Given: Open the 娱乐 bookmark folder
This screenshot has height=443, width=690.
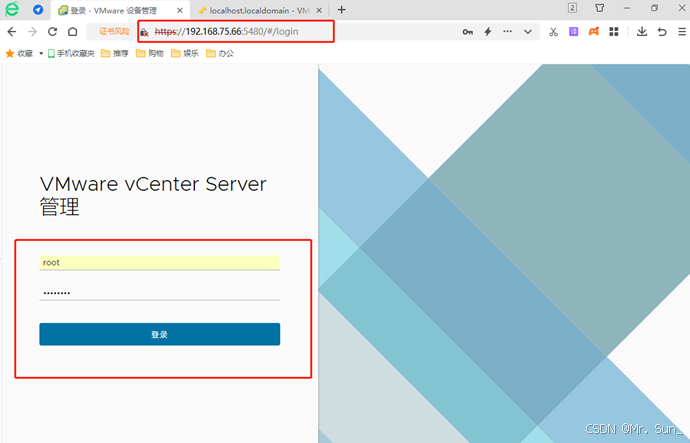Looking at the screenshot, I should coord(185,54).
